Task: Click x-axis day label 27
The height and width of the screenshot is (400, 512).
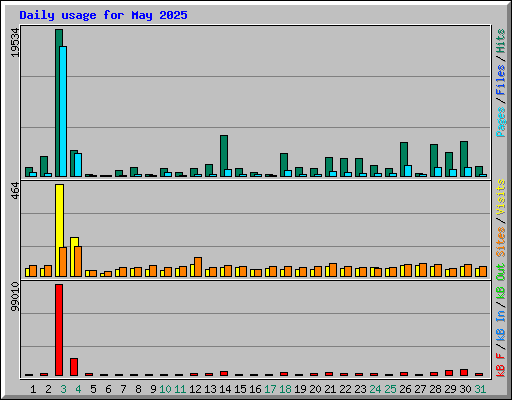Action: click(420, 389)
